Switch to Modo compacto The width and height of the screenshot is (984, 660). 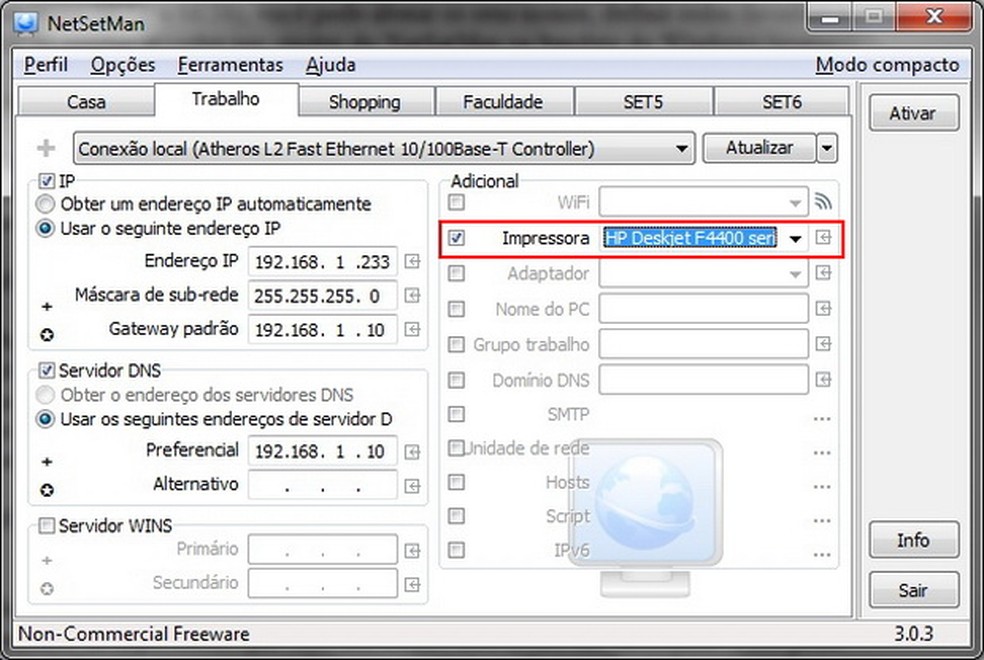[887, 65]
